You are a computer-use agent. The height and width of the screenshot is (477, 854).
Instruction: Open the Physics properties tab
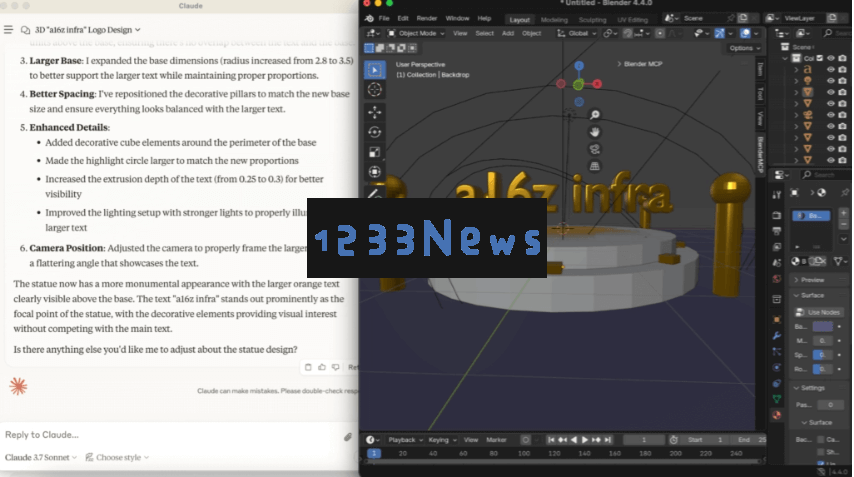pos(777,367)
